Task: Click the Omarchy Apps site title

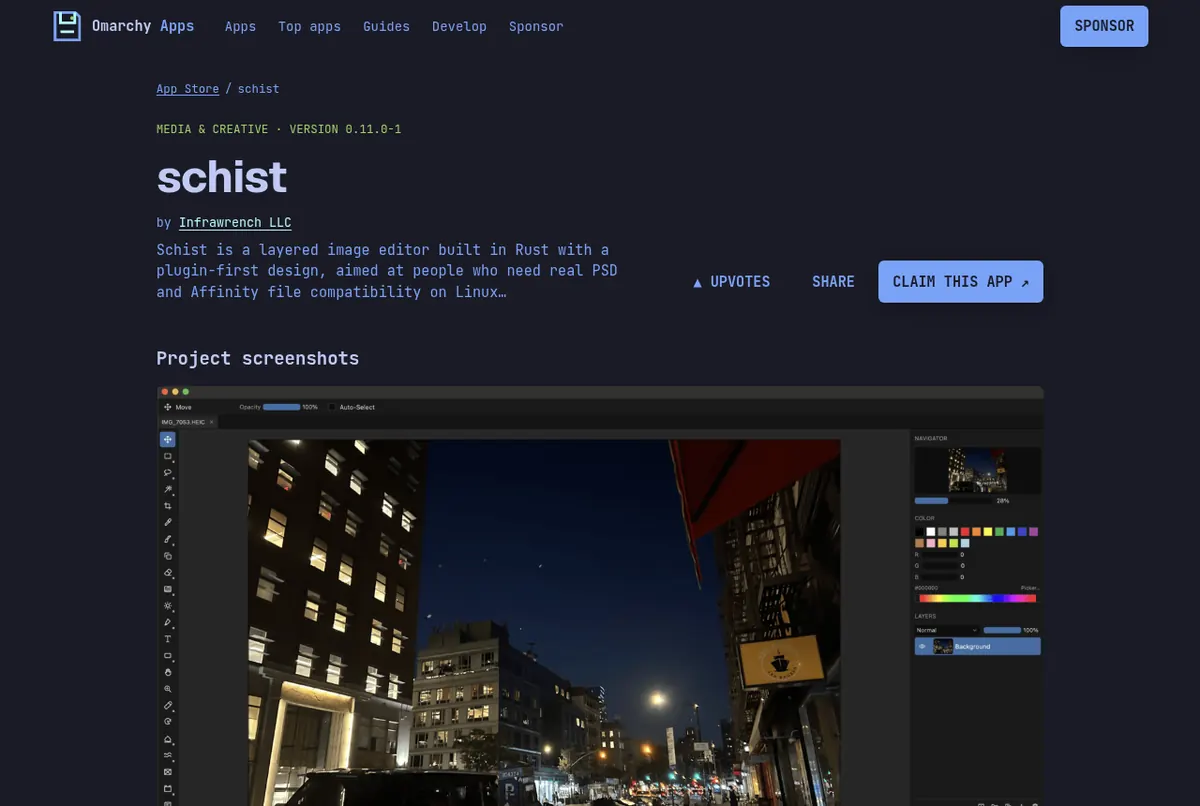Action: tap(143, 26)
